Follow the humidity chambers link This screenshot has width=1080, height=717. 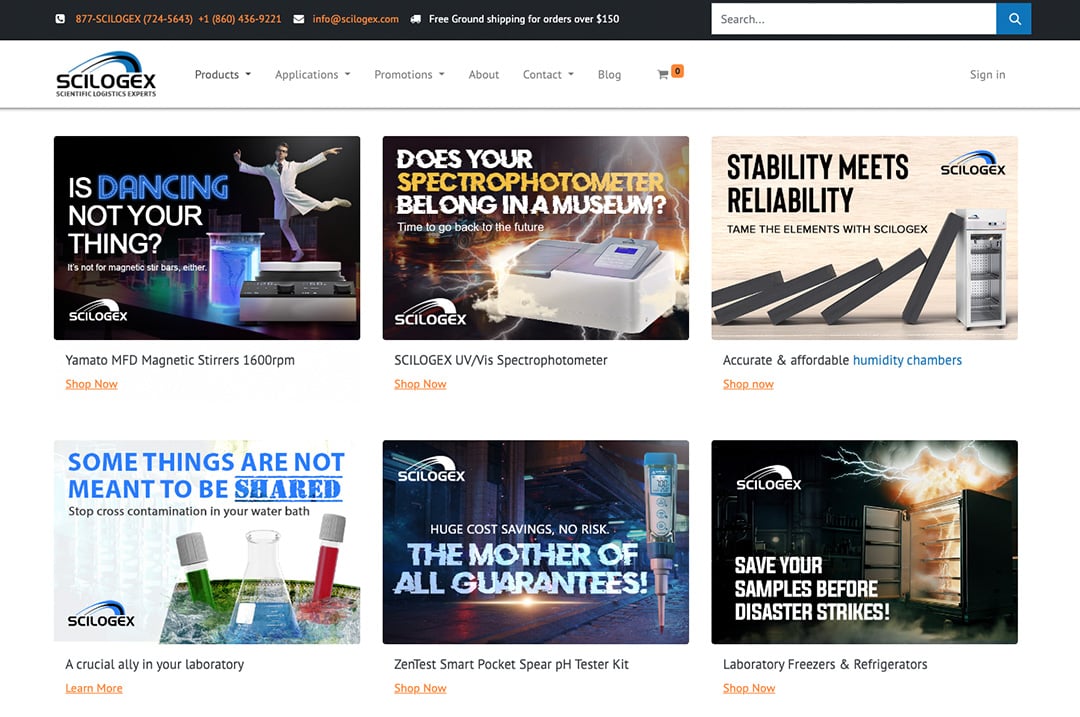click(x=907, y=360)
